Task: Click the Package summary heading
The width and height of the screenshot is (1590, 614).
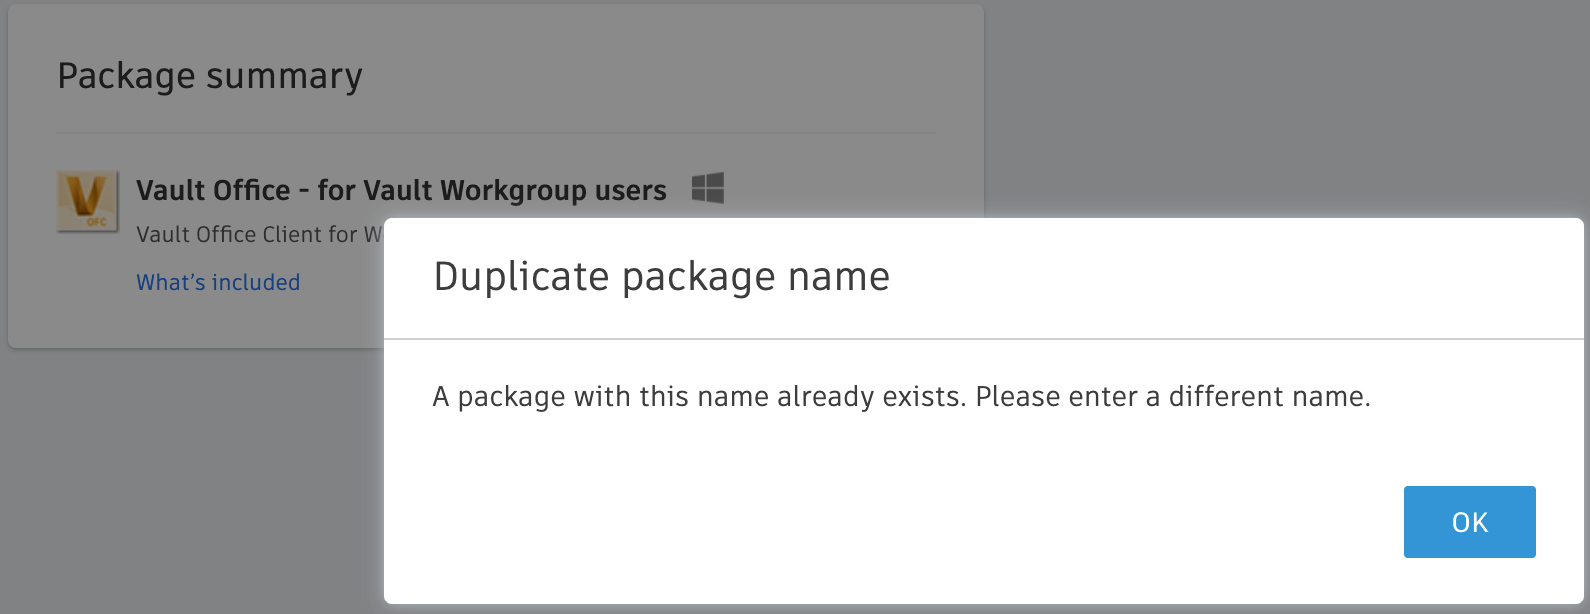Action: [x=210, y=76]
